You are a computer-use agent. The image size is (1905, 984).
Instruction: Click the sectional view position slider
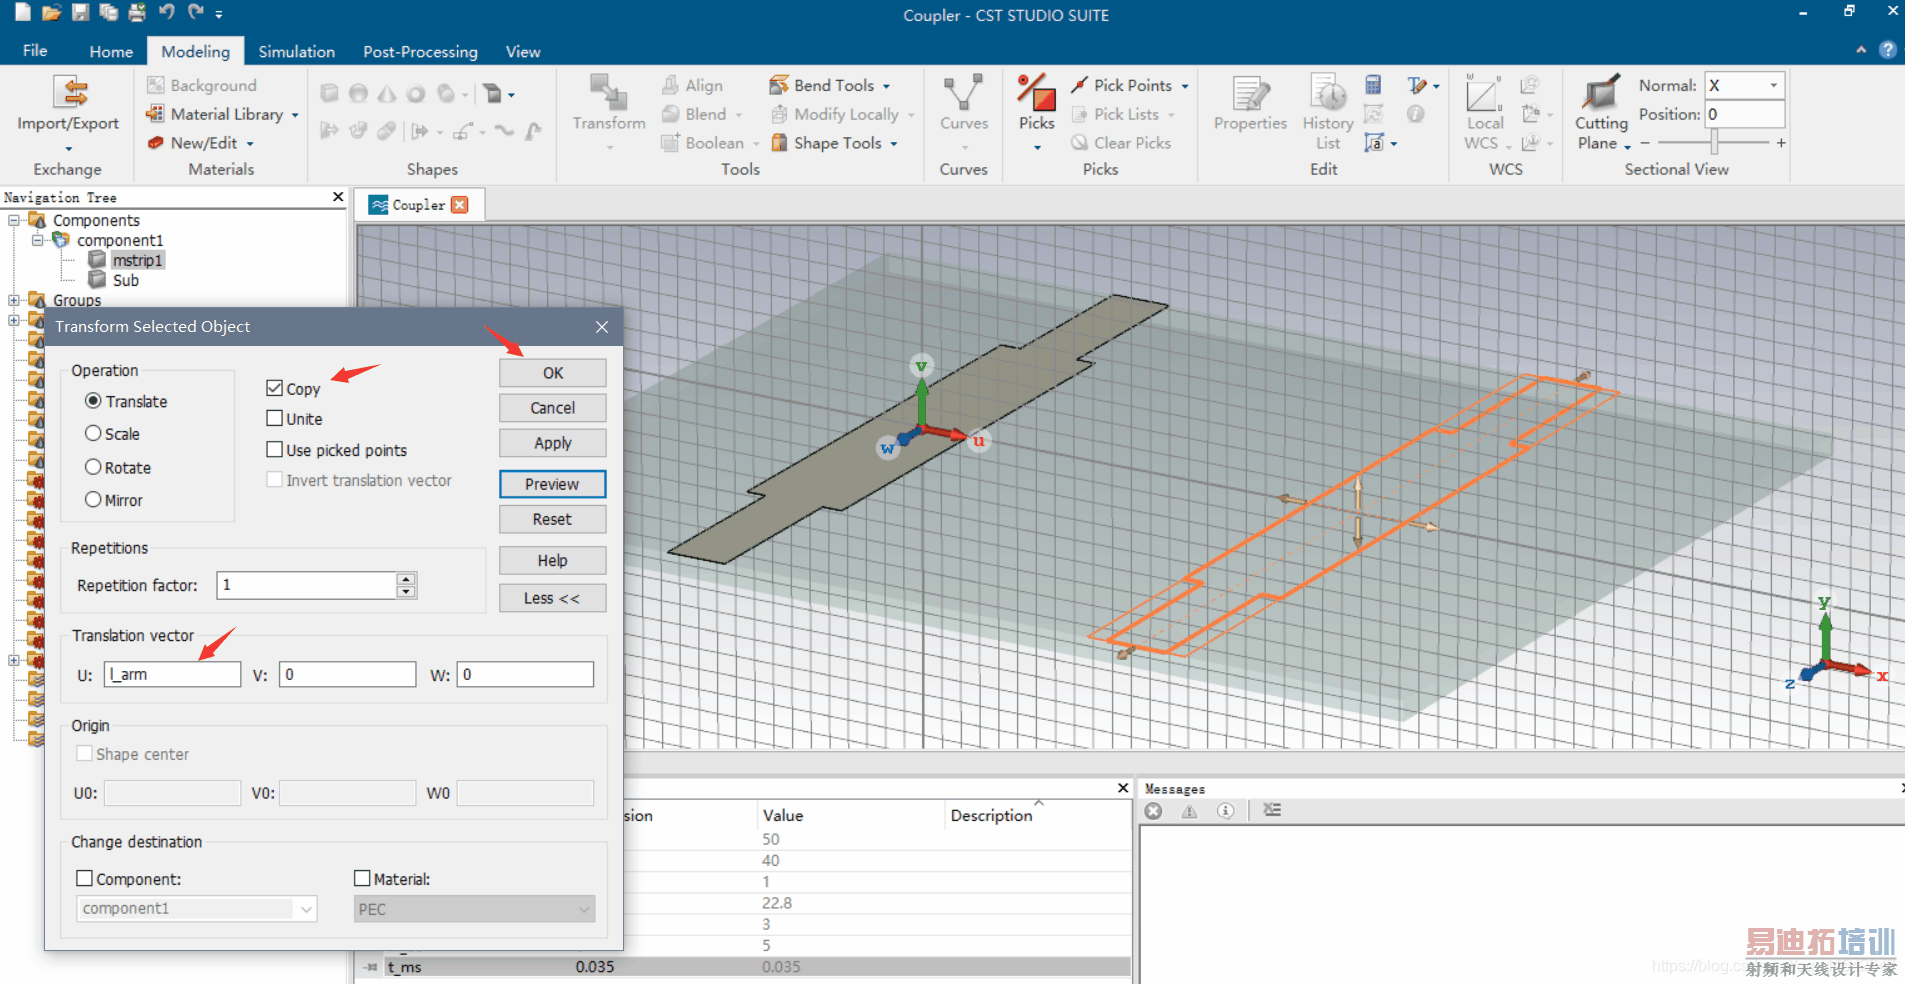[x=1714, y=143]
